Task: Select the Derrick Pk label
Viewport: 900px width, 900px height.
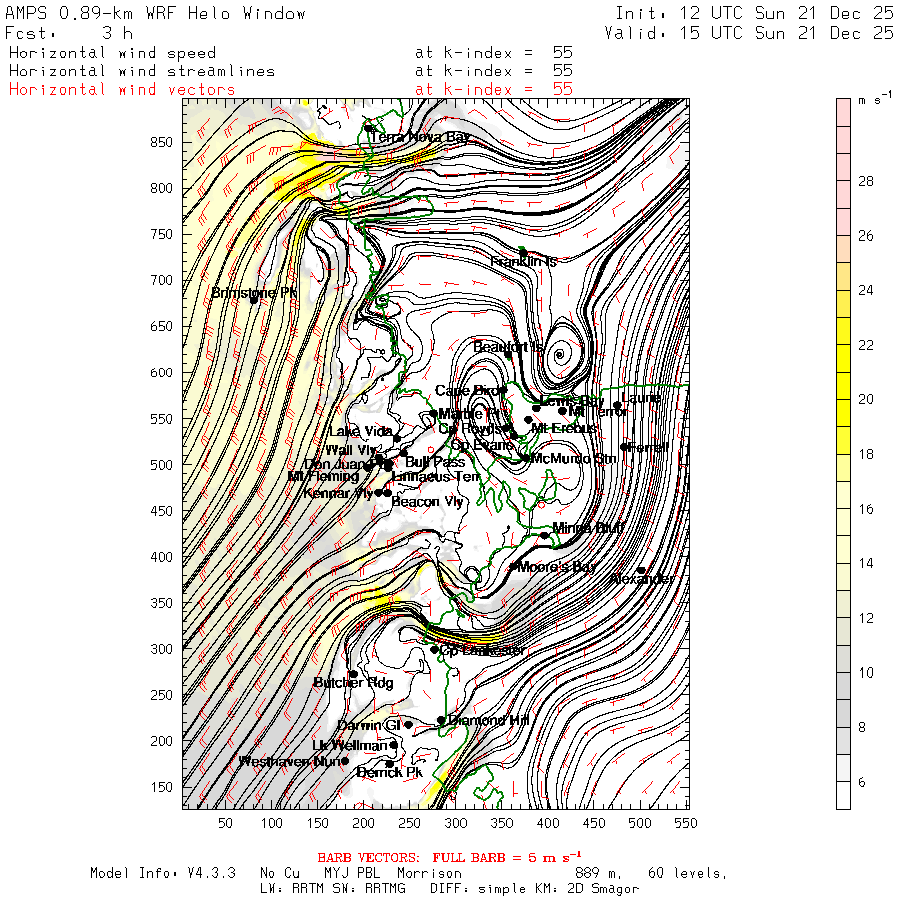Action: [390, 773]
